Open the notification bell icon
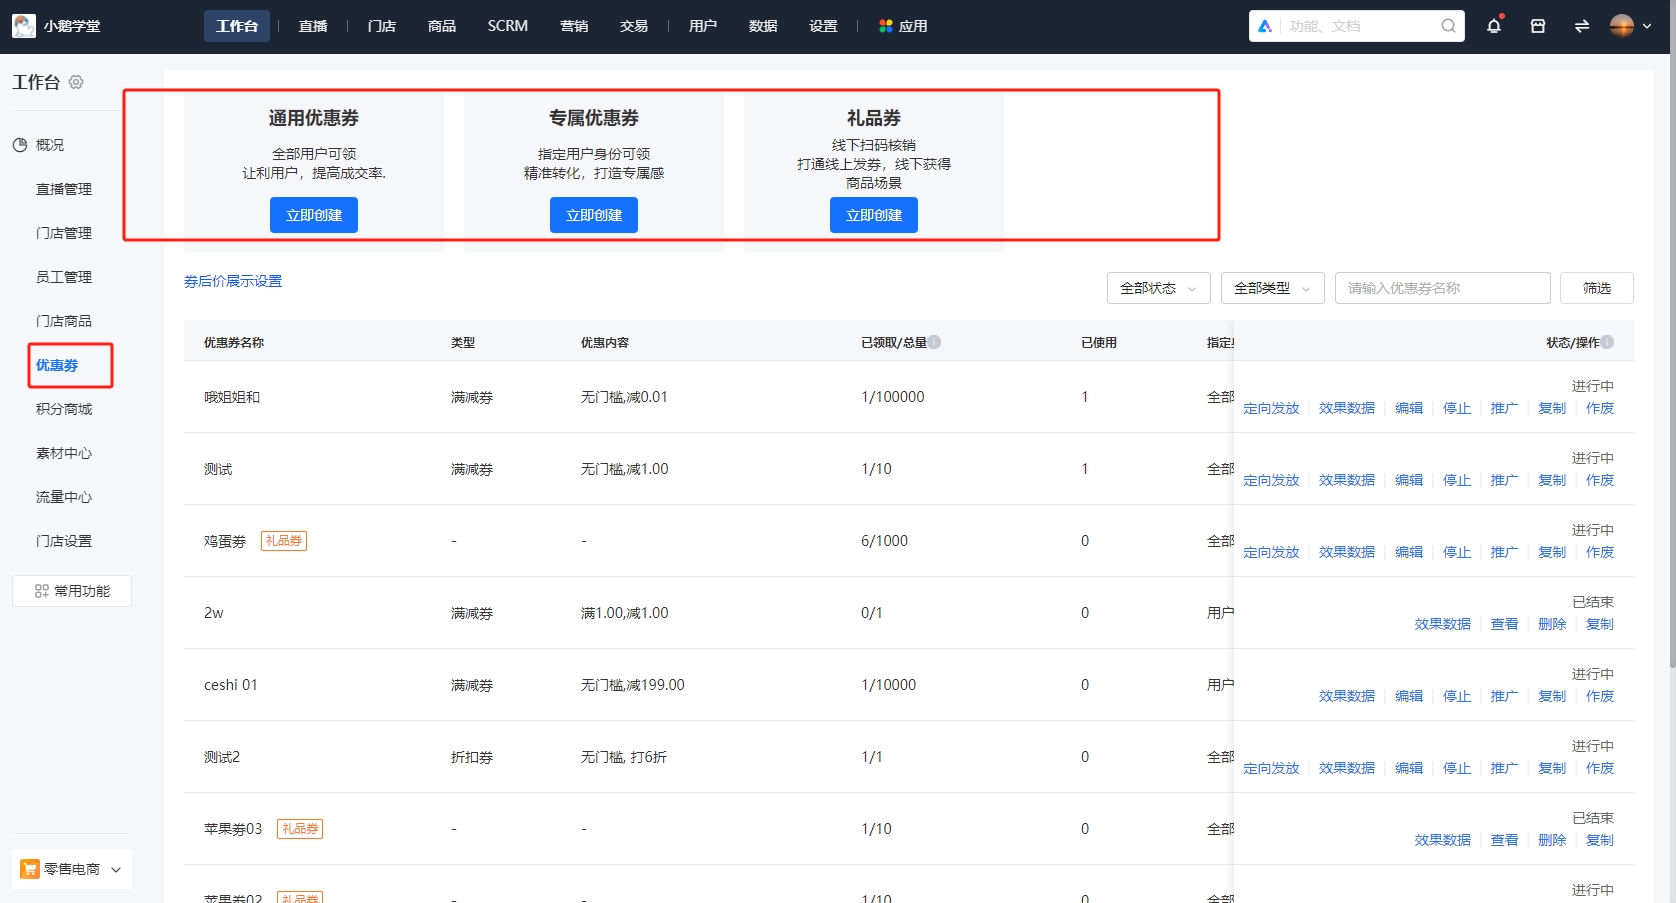The height and width of the screenshot is (903, 1676). 1494,26
